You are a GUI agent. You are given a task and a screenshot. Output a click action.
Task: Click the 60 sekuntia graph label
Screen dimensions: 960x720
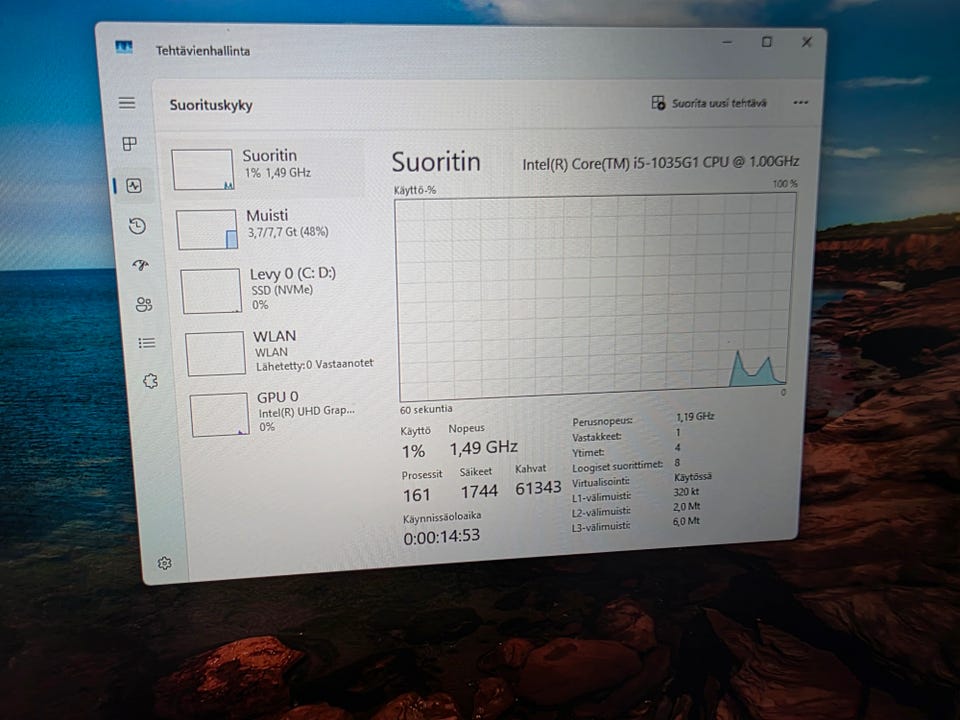[x=426, y=409]
